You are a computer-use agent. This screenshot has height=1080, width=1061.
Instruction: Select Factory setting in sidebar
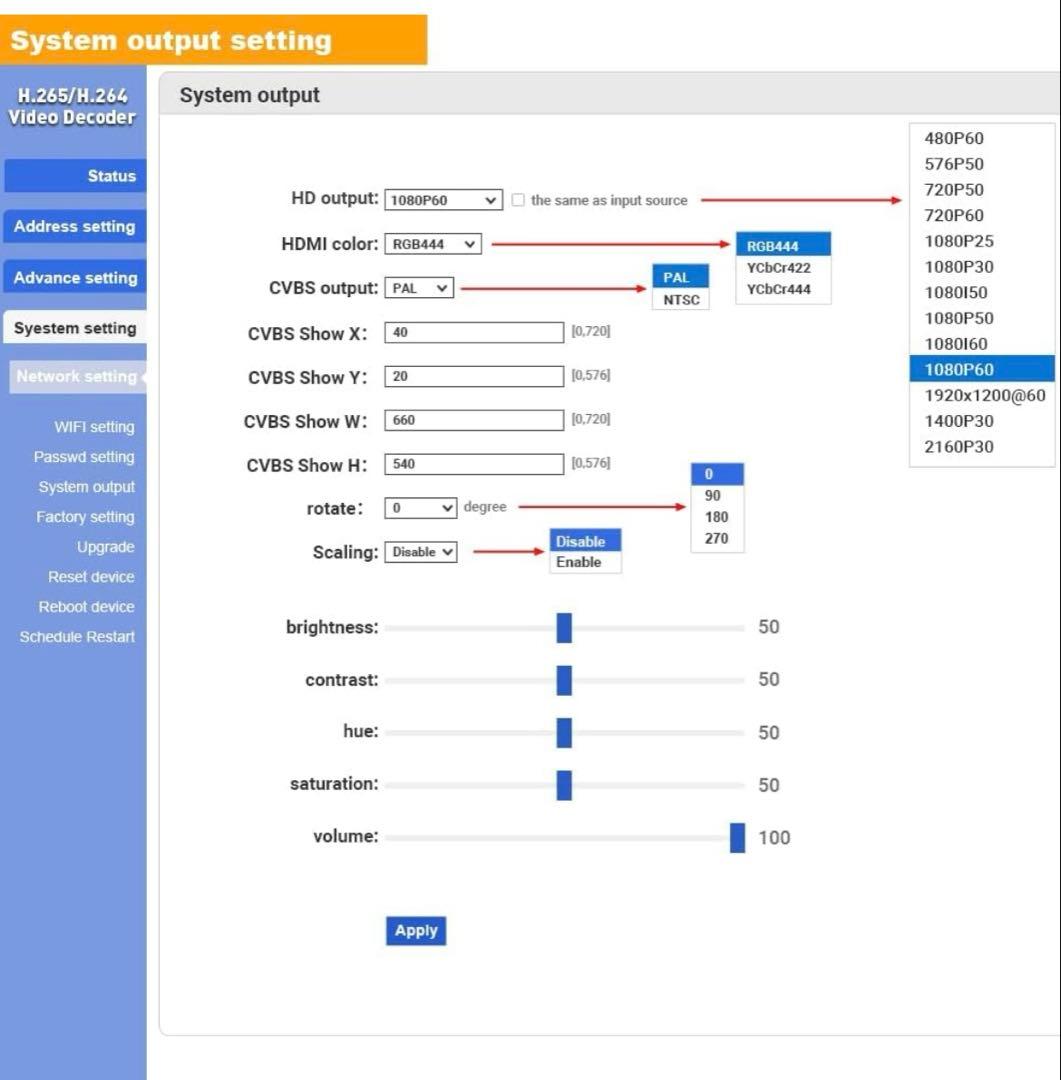(x=85, y=517)
